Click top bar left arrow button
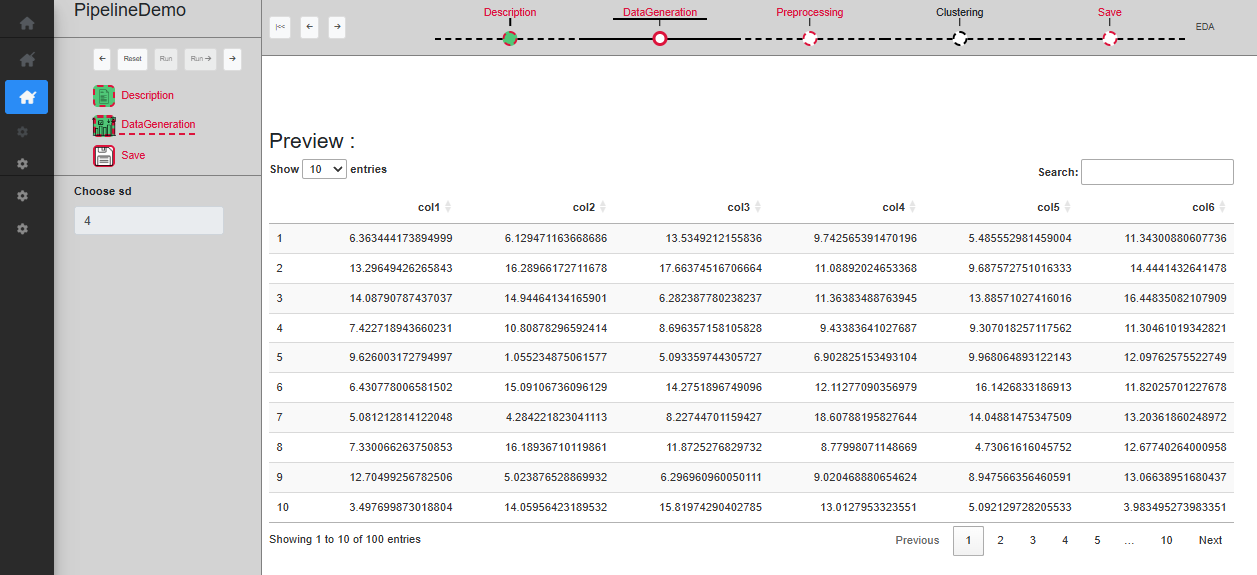Image resolution: width=1257 pixels, height=575 pixels. (x=309, y=27)
